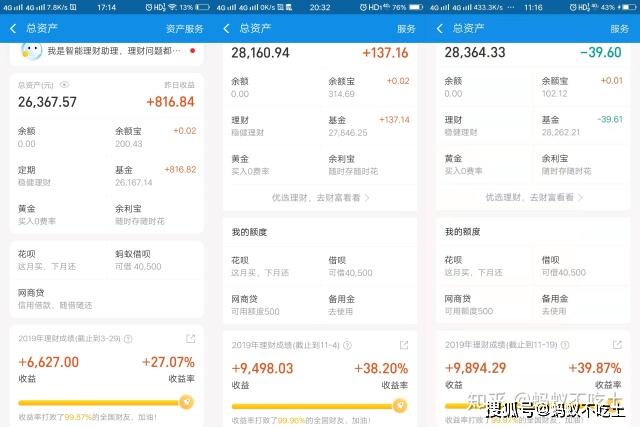Open 网商贷 可用额度500 in middle screen
This screenshot has height=427, width=640.
pos(271,305)
